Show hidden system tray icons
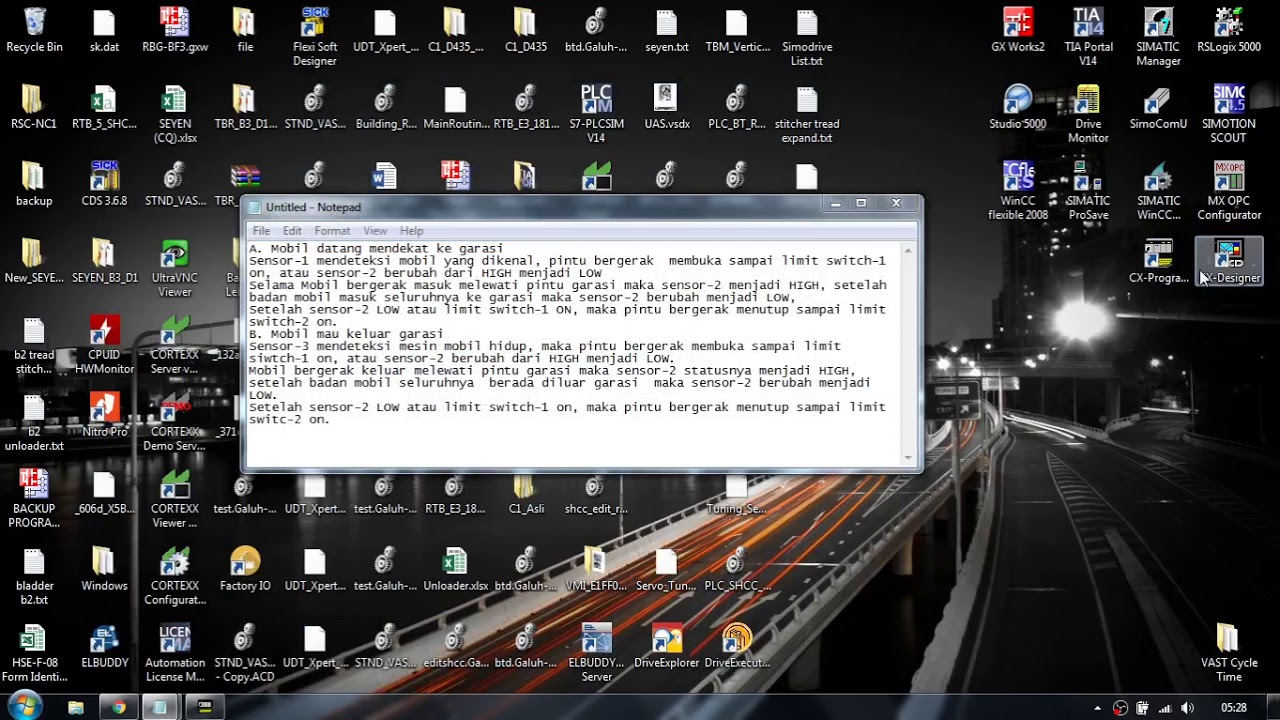 (x=1097, y=708)
